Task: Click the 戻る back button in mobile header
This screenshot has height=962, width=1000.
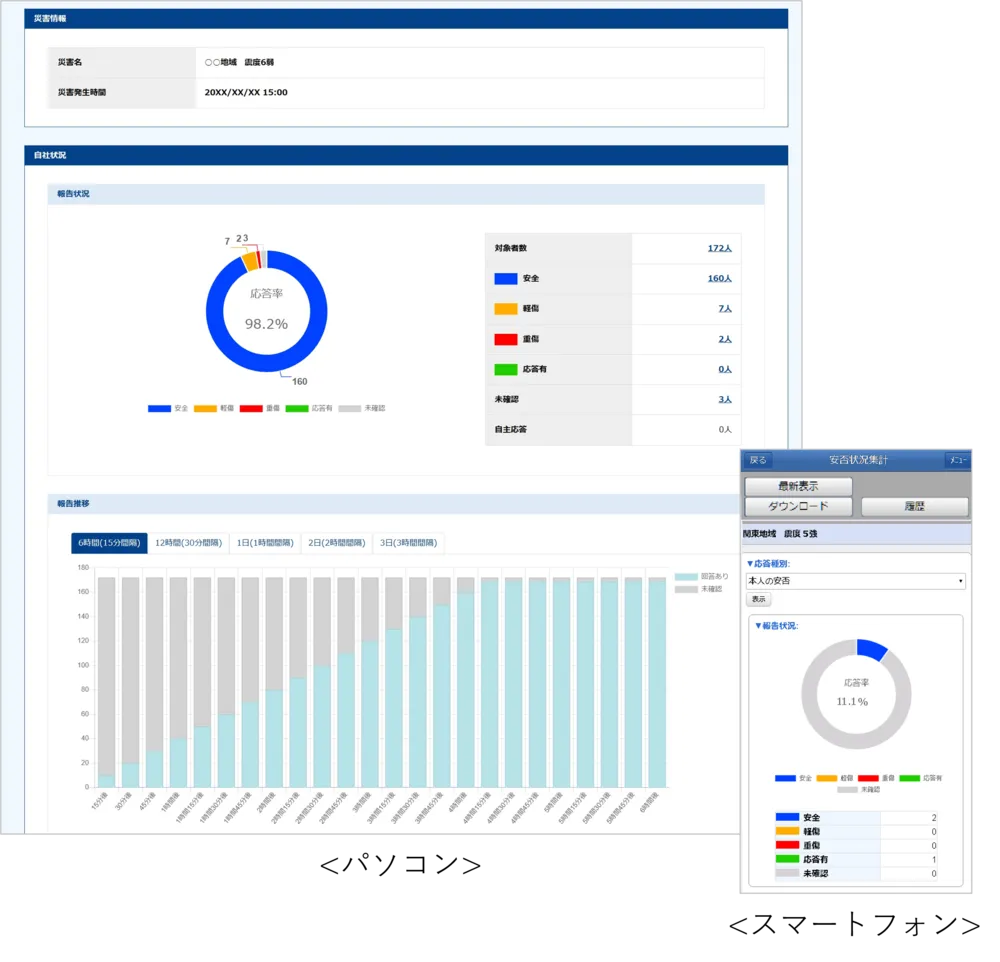Action: pyautogui.click(x=758, y=460)
